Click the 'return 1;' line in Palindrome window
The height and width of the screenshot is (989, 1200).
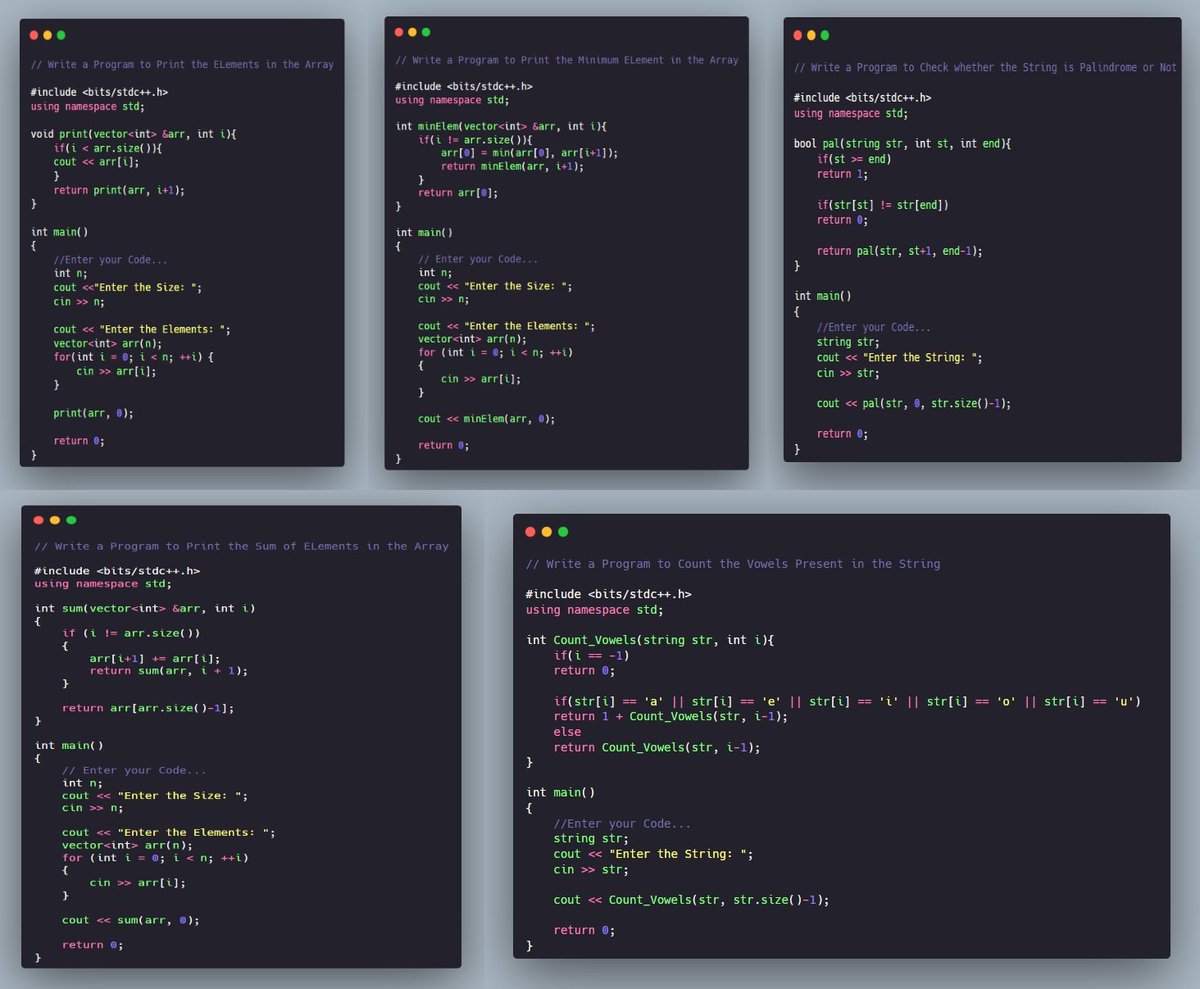843,174
